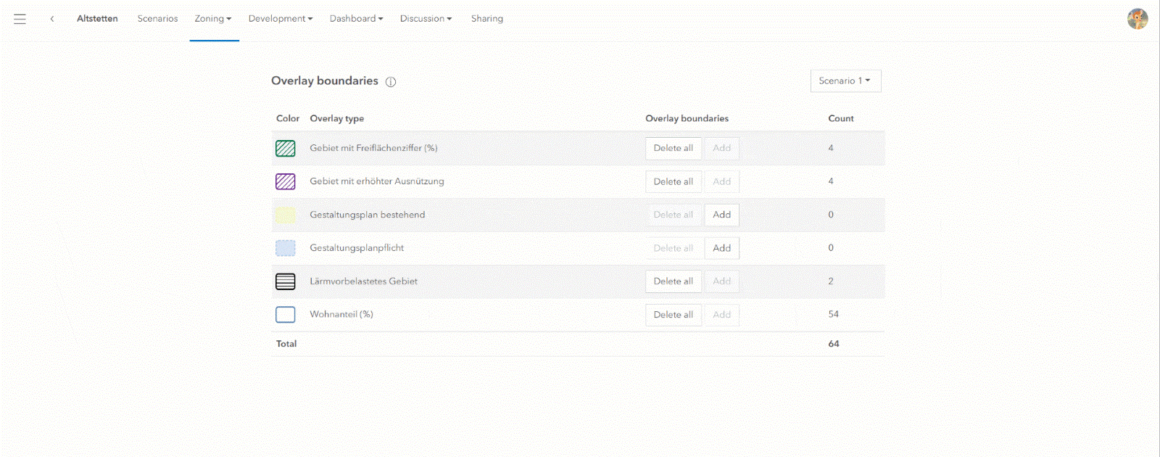Add a Gestaltungsplanpflicht boundary
Screen dimensions: 1160x457
click(x=721, y=248)
